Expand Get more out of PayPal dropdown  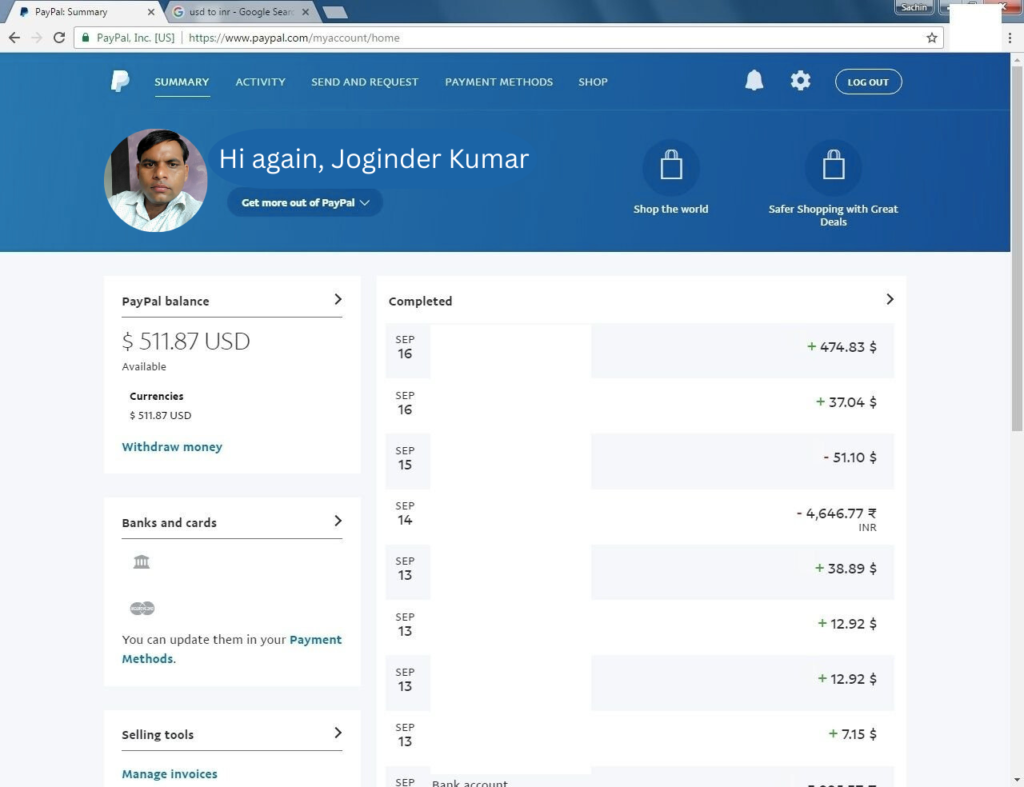tap(305, 202)
